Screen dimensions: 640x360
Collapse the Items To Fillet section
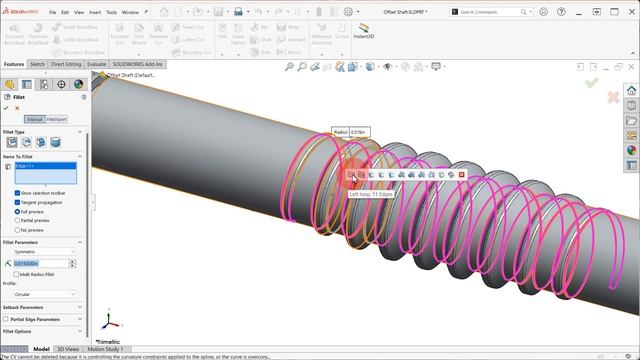tap(80, 156)
